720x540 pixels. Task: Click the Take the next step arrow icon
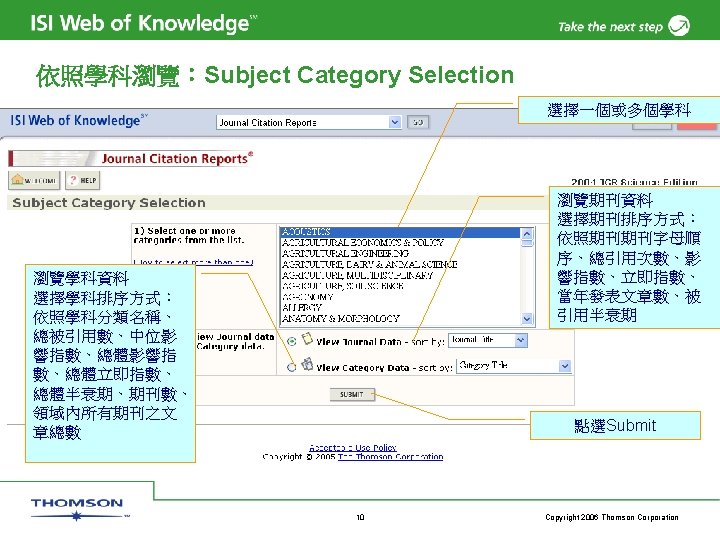pyautogui.click(x=679, y=26)
